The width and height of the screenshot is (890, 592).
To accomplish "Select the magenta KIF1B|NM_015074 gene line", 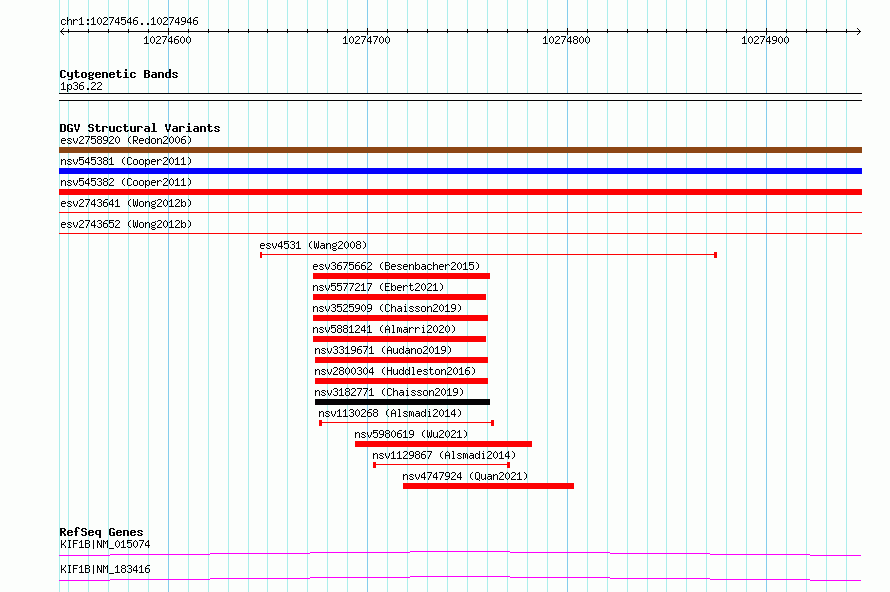I will coord(460,553).
